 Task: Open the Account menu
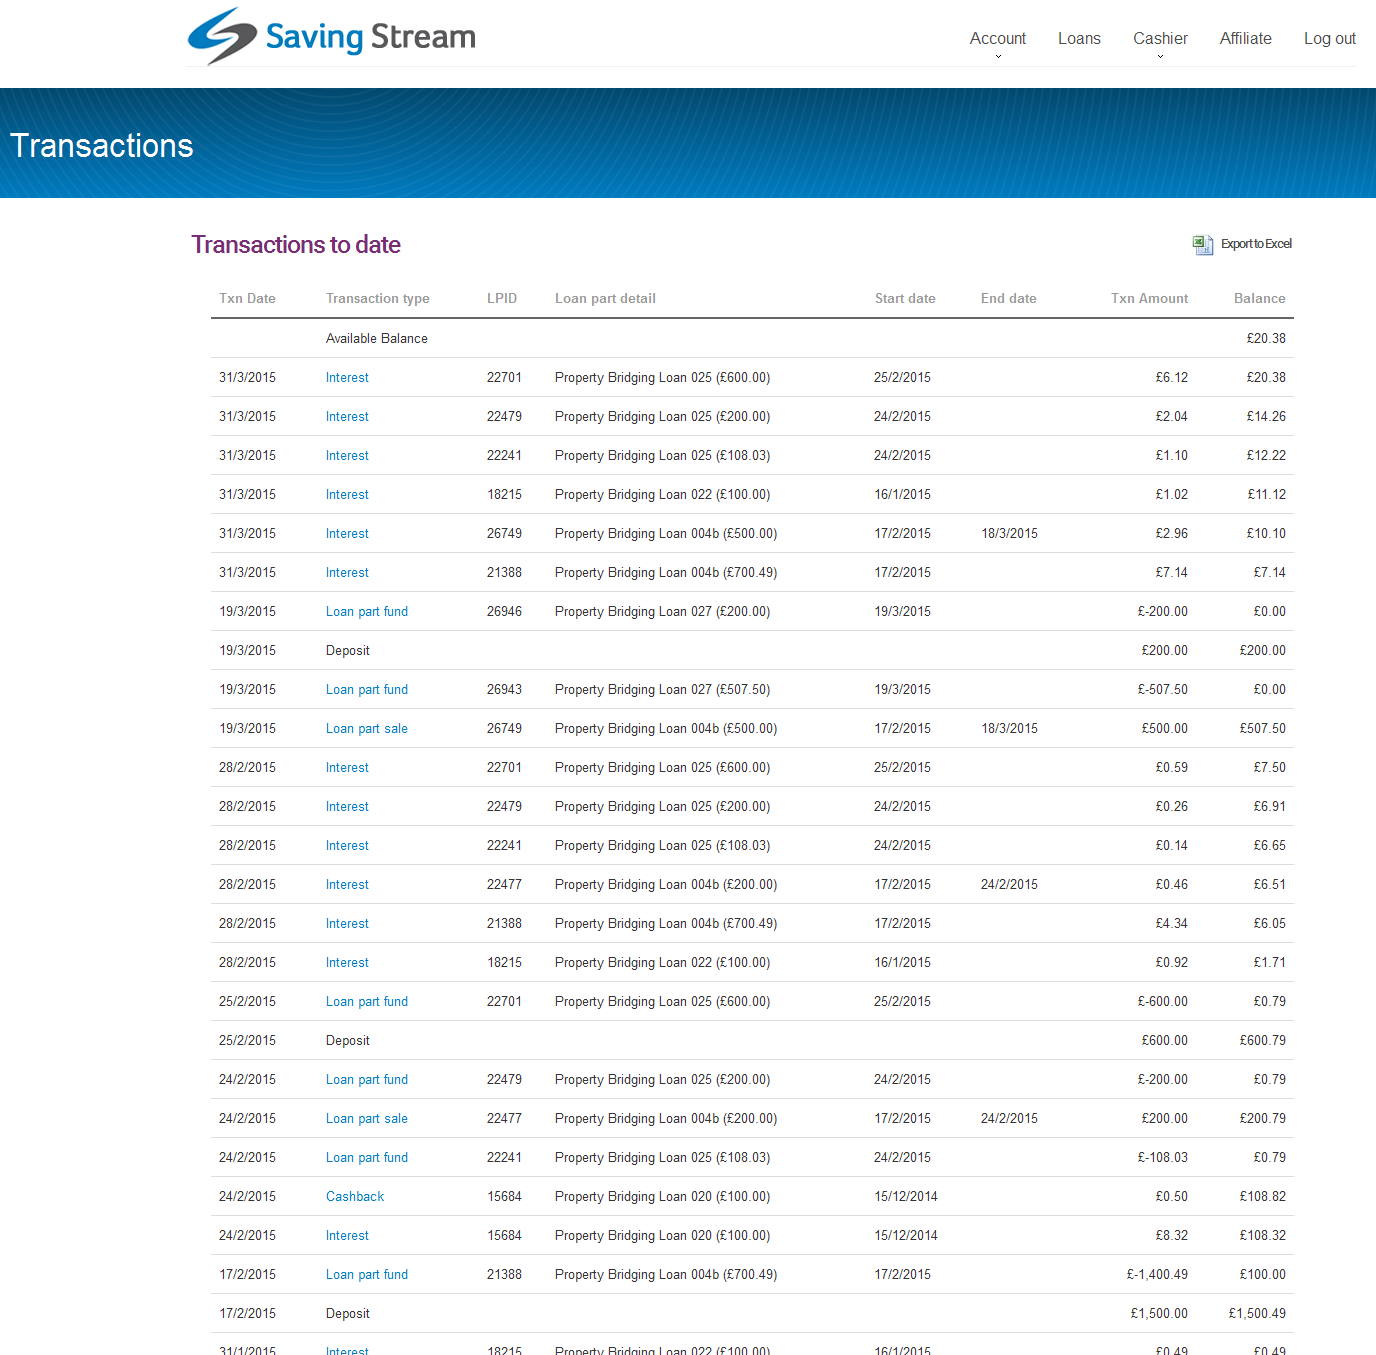(997, 38)
